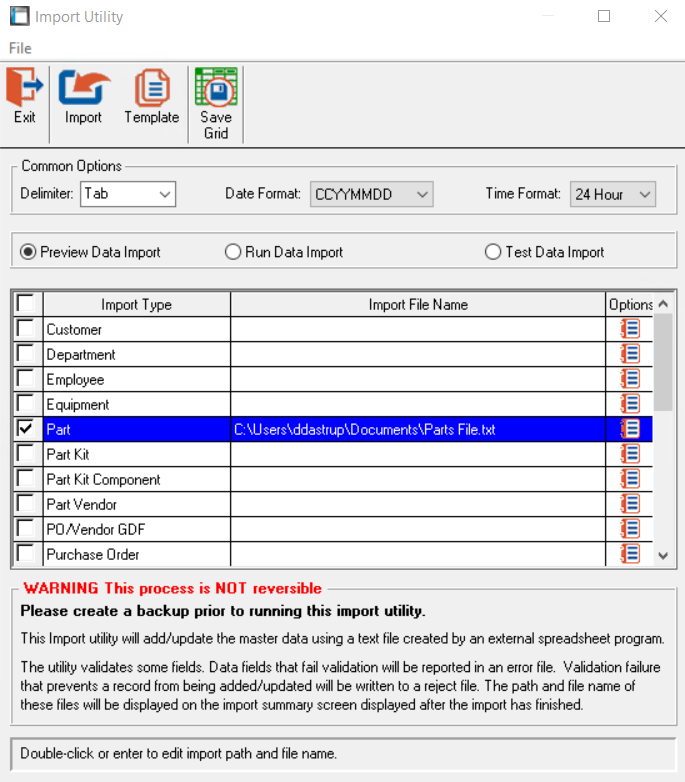
Task: Click the scroll down arrow in grid
Action: (663, 555)
